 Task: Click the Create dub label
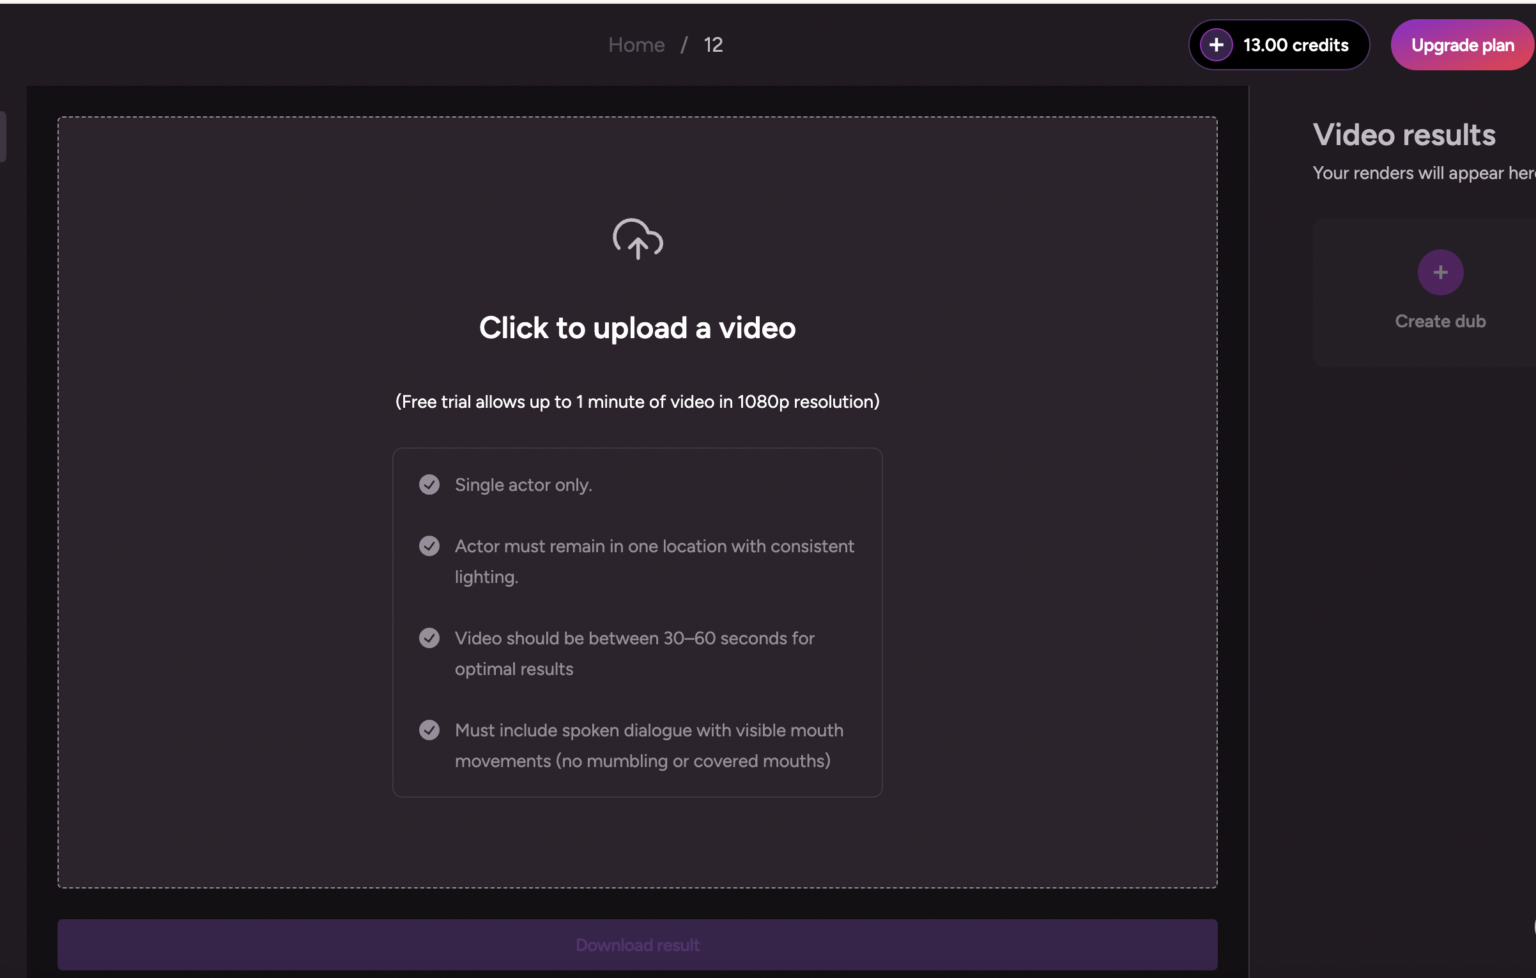1440,321
